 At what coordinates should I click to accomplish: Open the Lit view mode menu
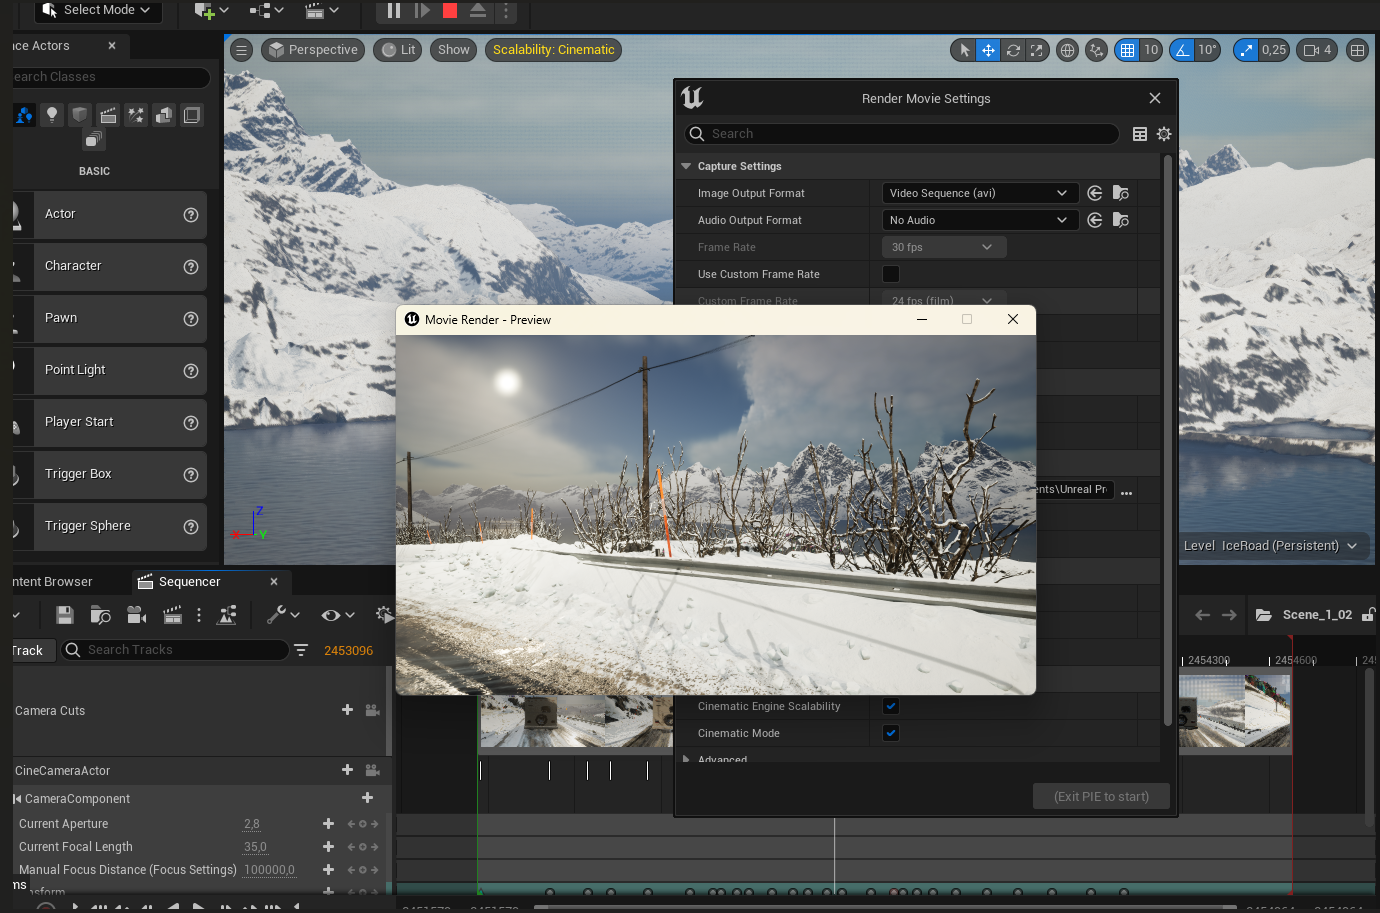(x=398, y=50)
